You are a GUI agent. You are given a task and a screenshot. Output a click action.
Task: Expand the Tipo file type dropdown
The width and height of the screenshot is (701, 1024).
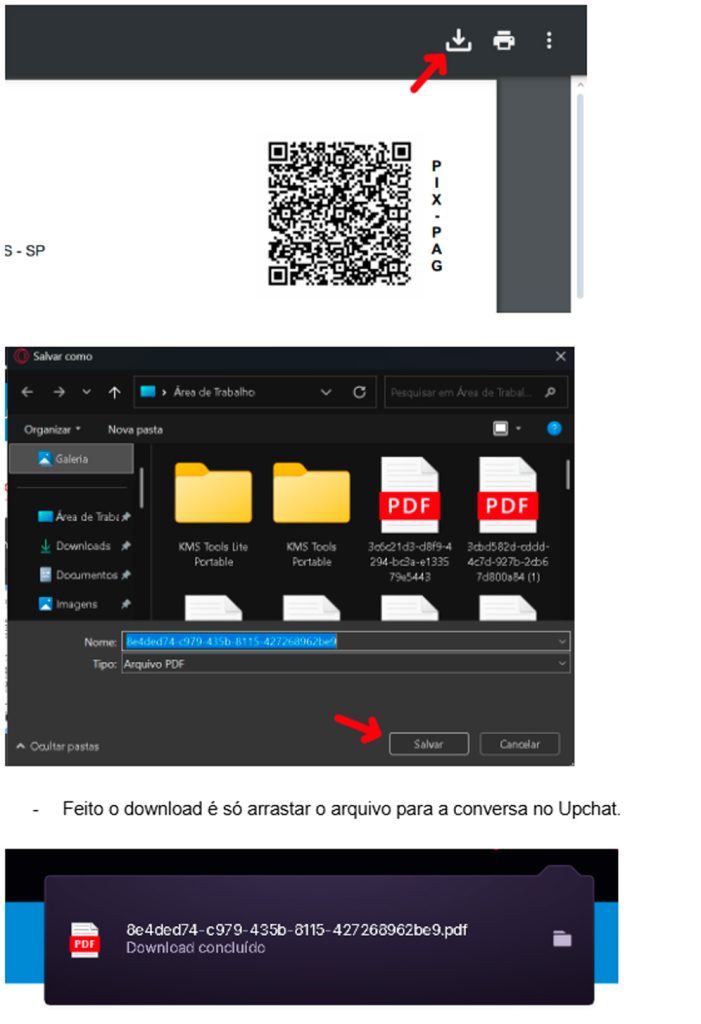tap(562, 664)
